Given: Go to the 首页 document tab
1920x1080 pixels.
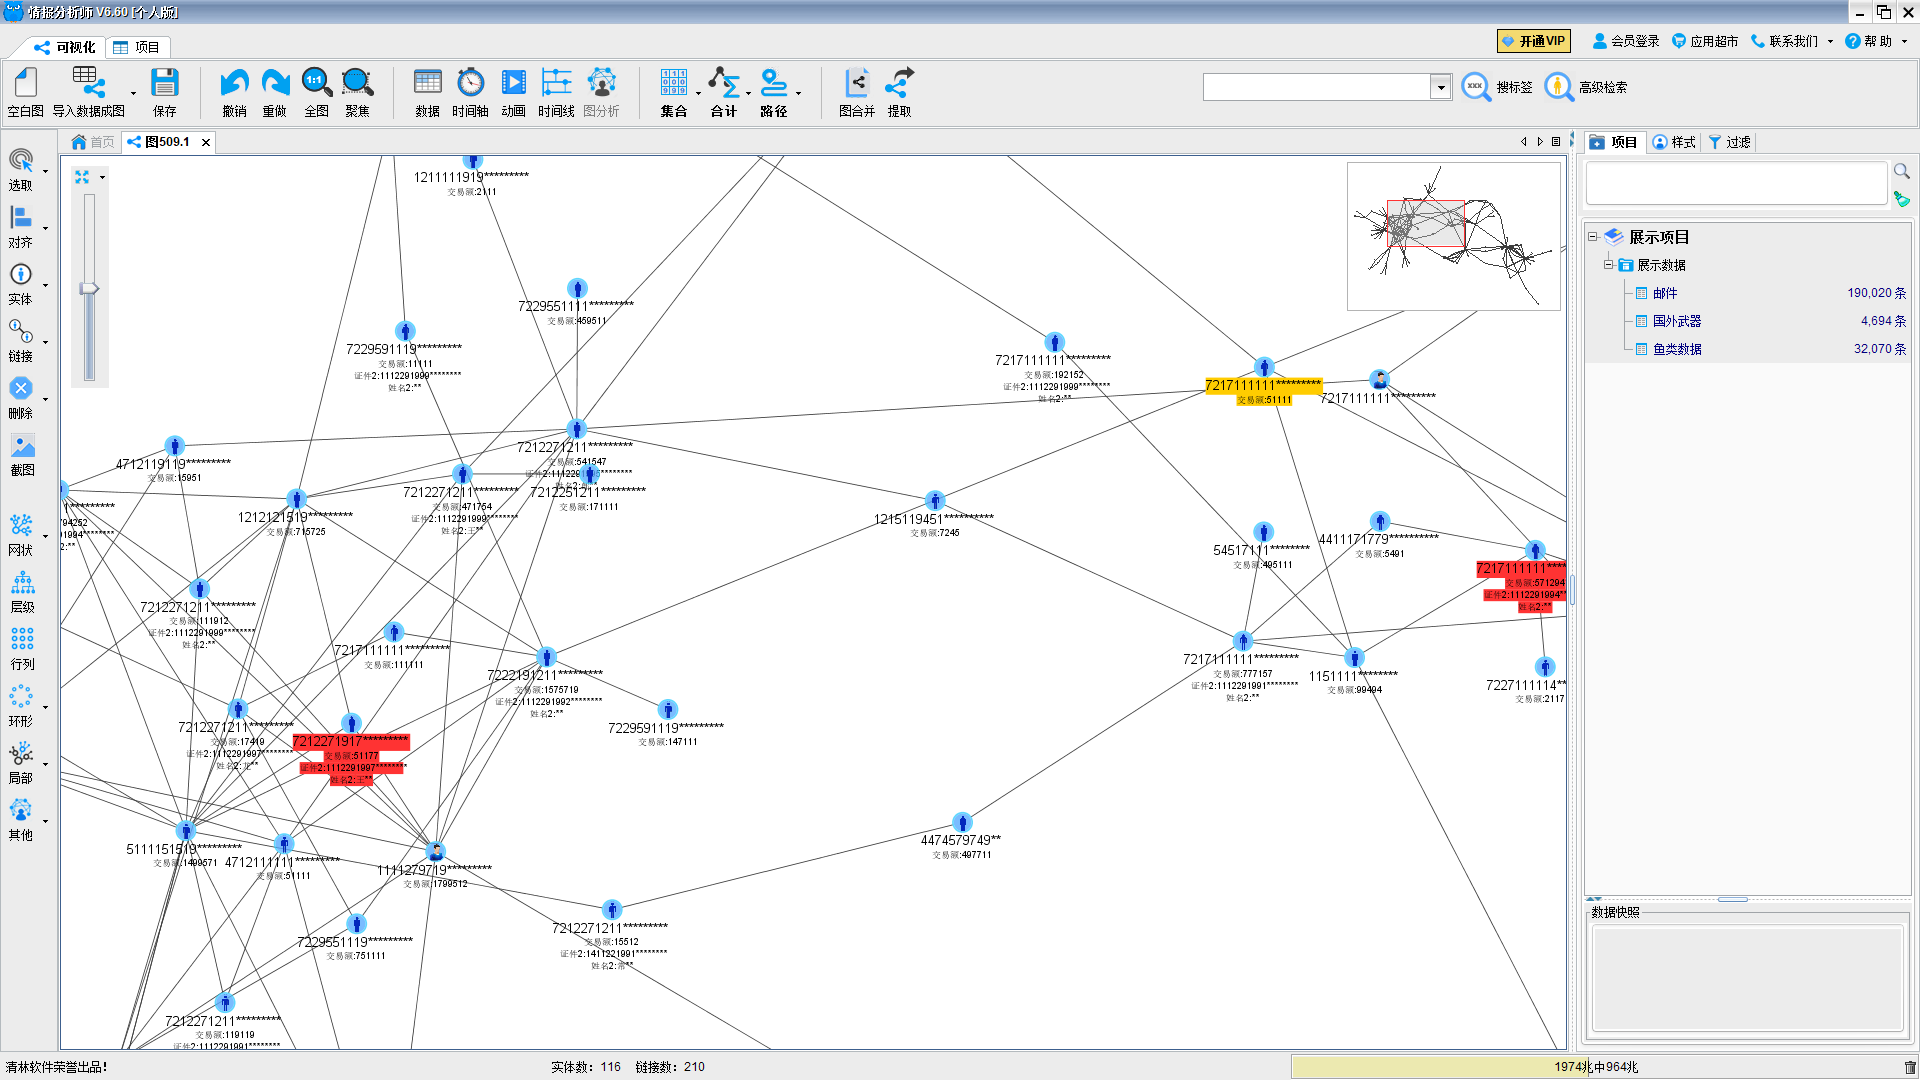Looking at the screenshot, I should (x=93, y=142).
